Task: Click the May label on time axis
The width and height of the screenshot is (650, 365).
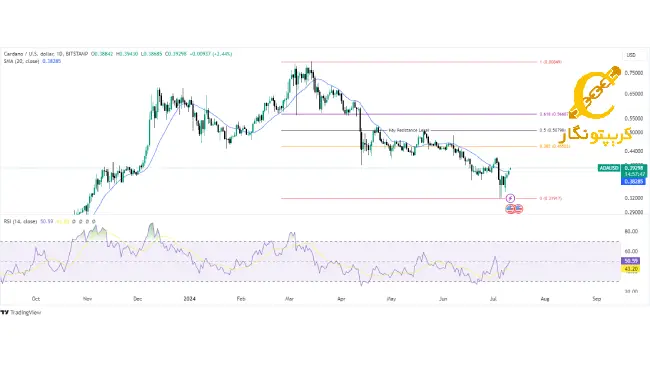Action: click(x=391, y=299)
